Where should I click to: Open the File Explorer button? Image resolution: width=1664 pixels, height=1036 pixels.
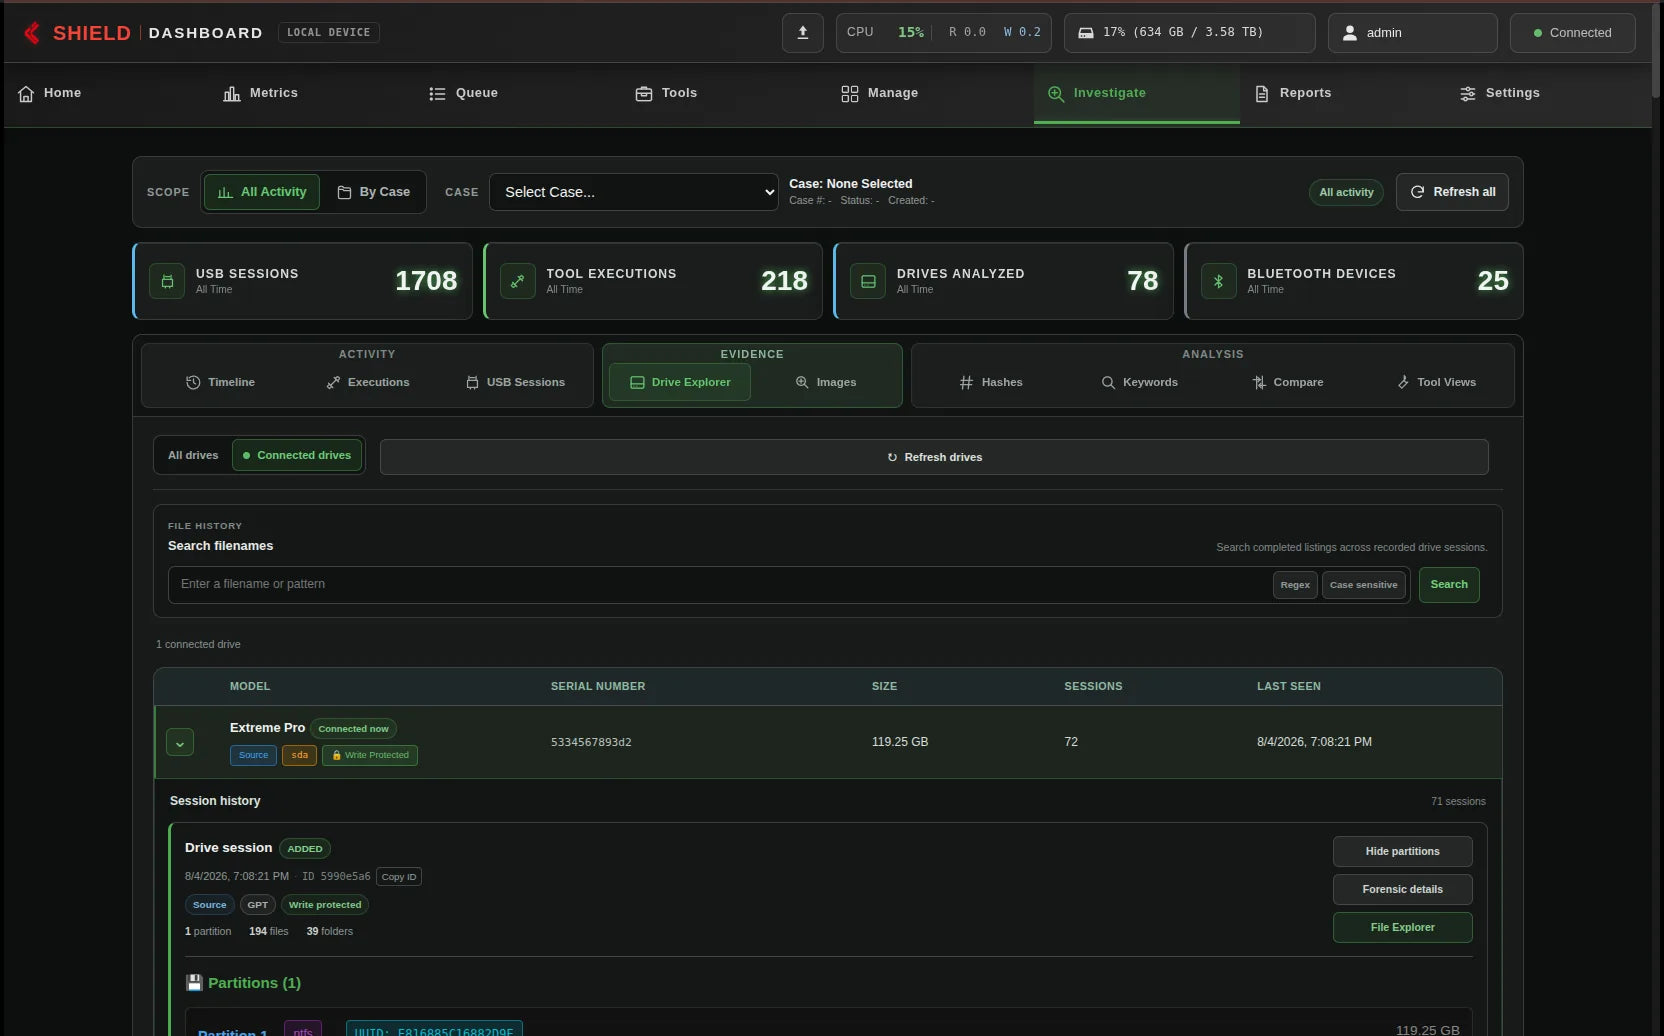[1402, 927]
